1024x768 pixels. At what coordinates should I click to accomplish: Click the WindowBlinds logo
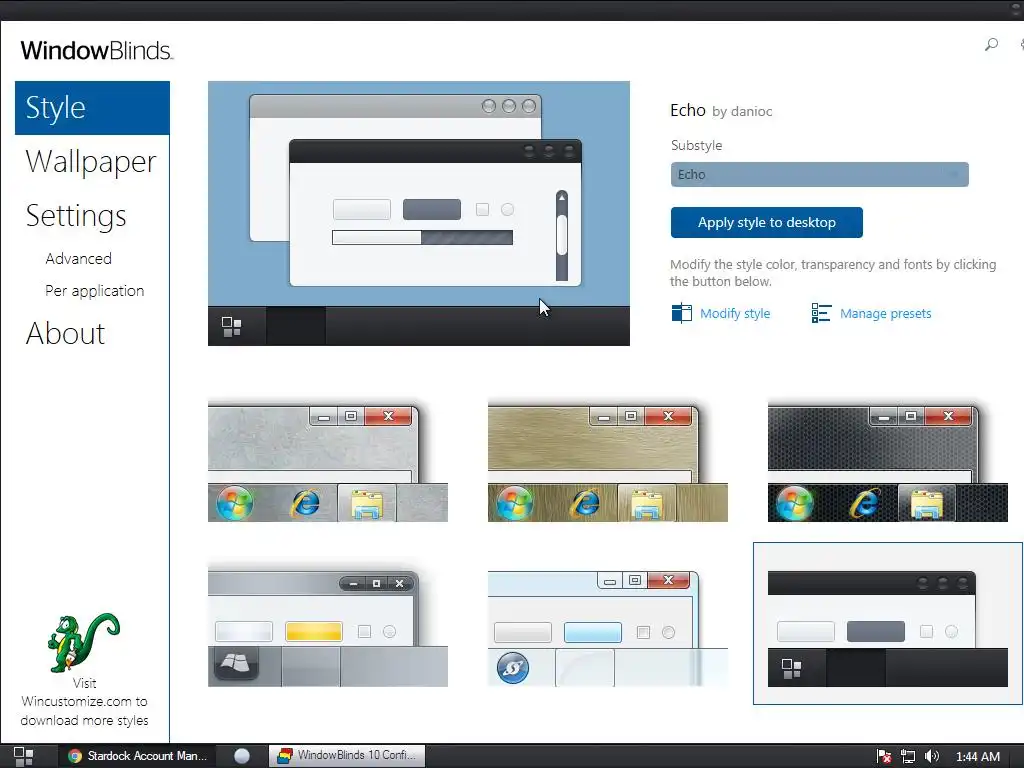(x=96, y=50)
